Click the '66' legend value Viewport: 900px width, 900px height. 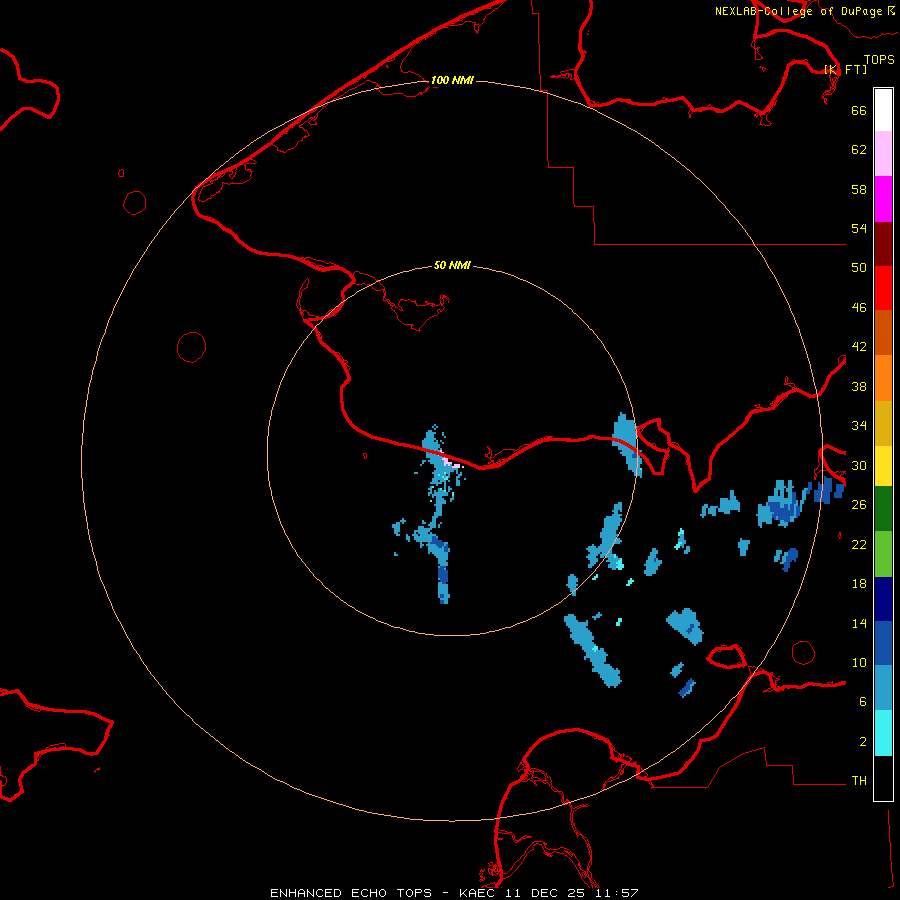[x=859, y=110]
